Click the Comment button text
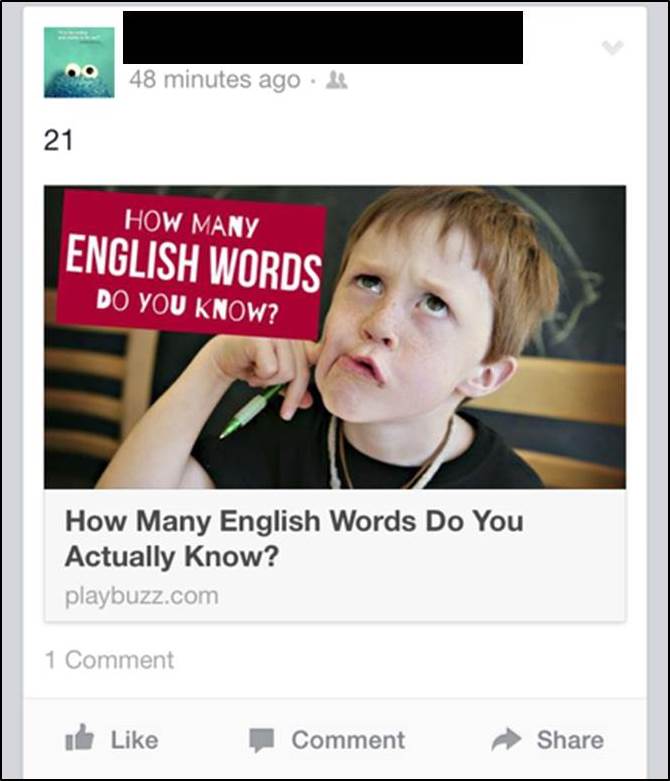The image size is (670, 781). point(348,740)
